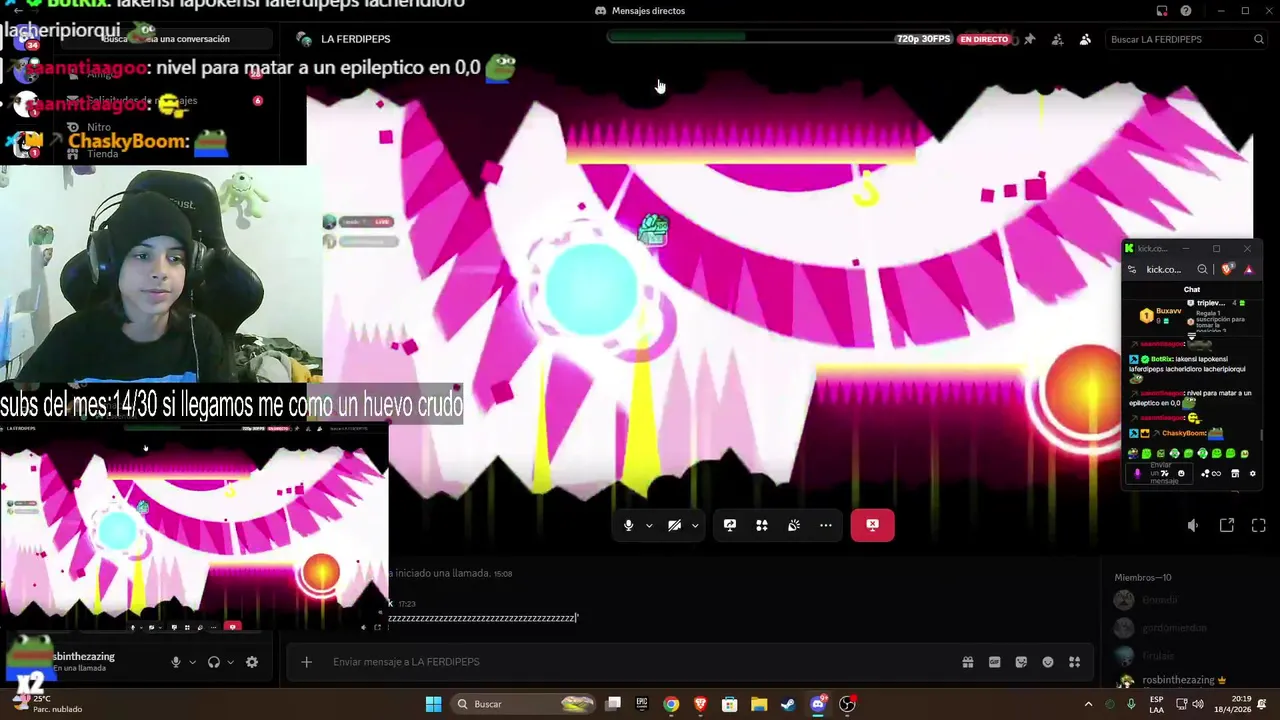Adjust stream volume speaker icon
Screen dimensions: 1280x720
pos(1193,525)
